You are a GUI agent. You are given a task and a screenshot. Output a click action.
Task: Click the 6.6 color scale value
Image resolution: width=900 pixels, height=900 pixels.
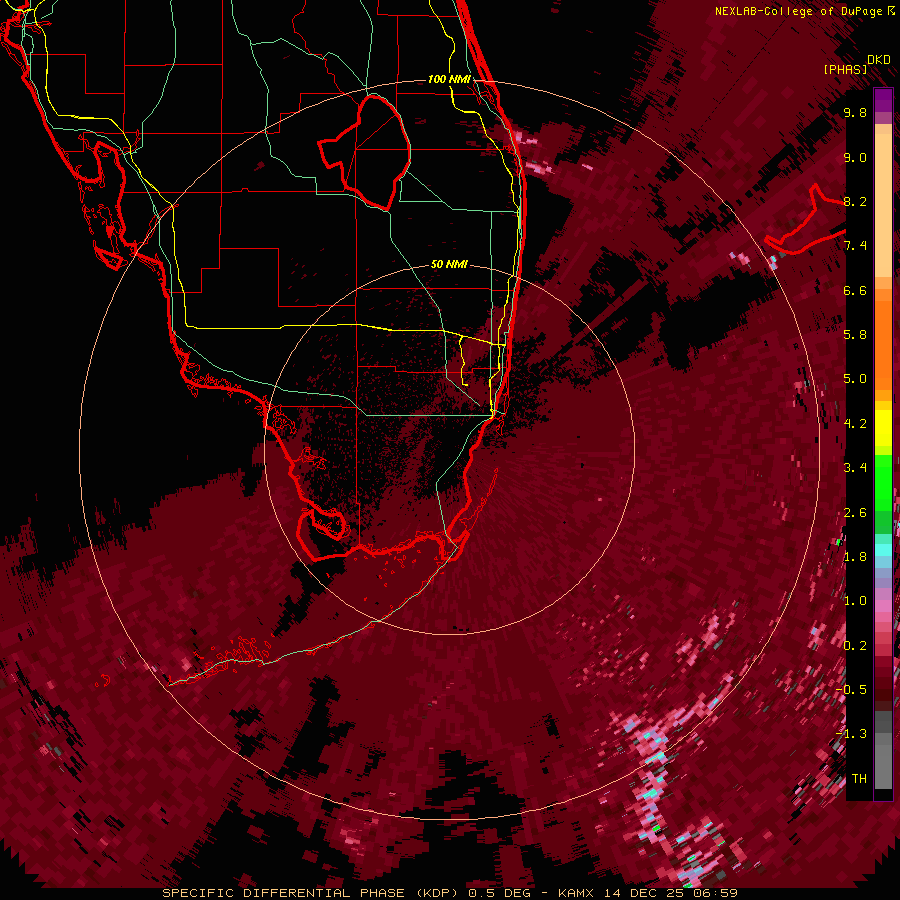click(855, 290)
